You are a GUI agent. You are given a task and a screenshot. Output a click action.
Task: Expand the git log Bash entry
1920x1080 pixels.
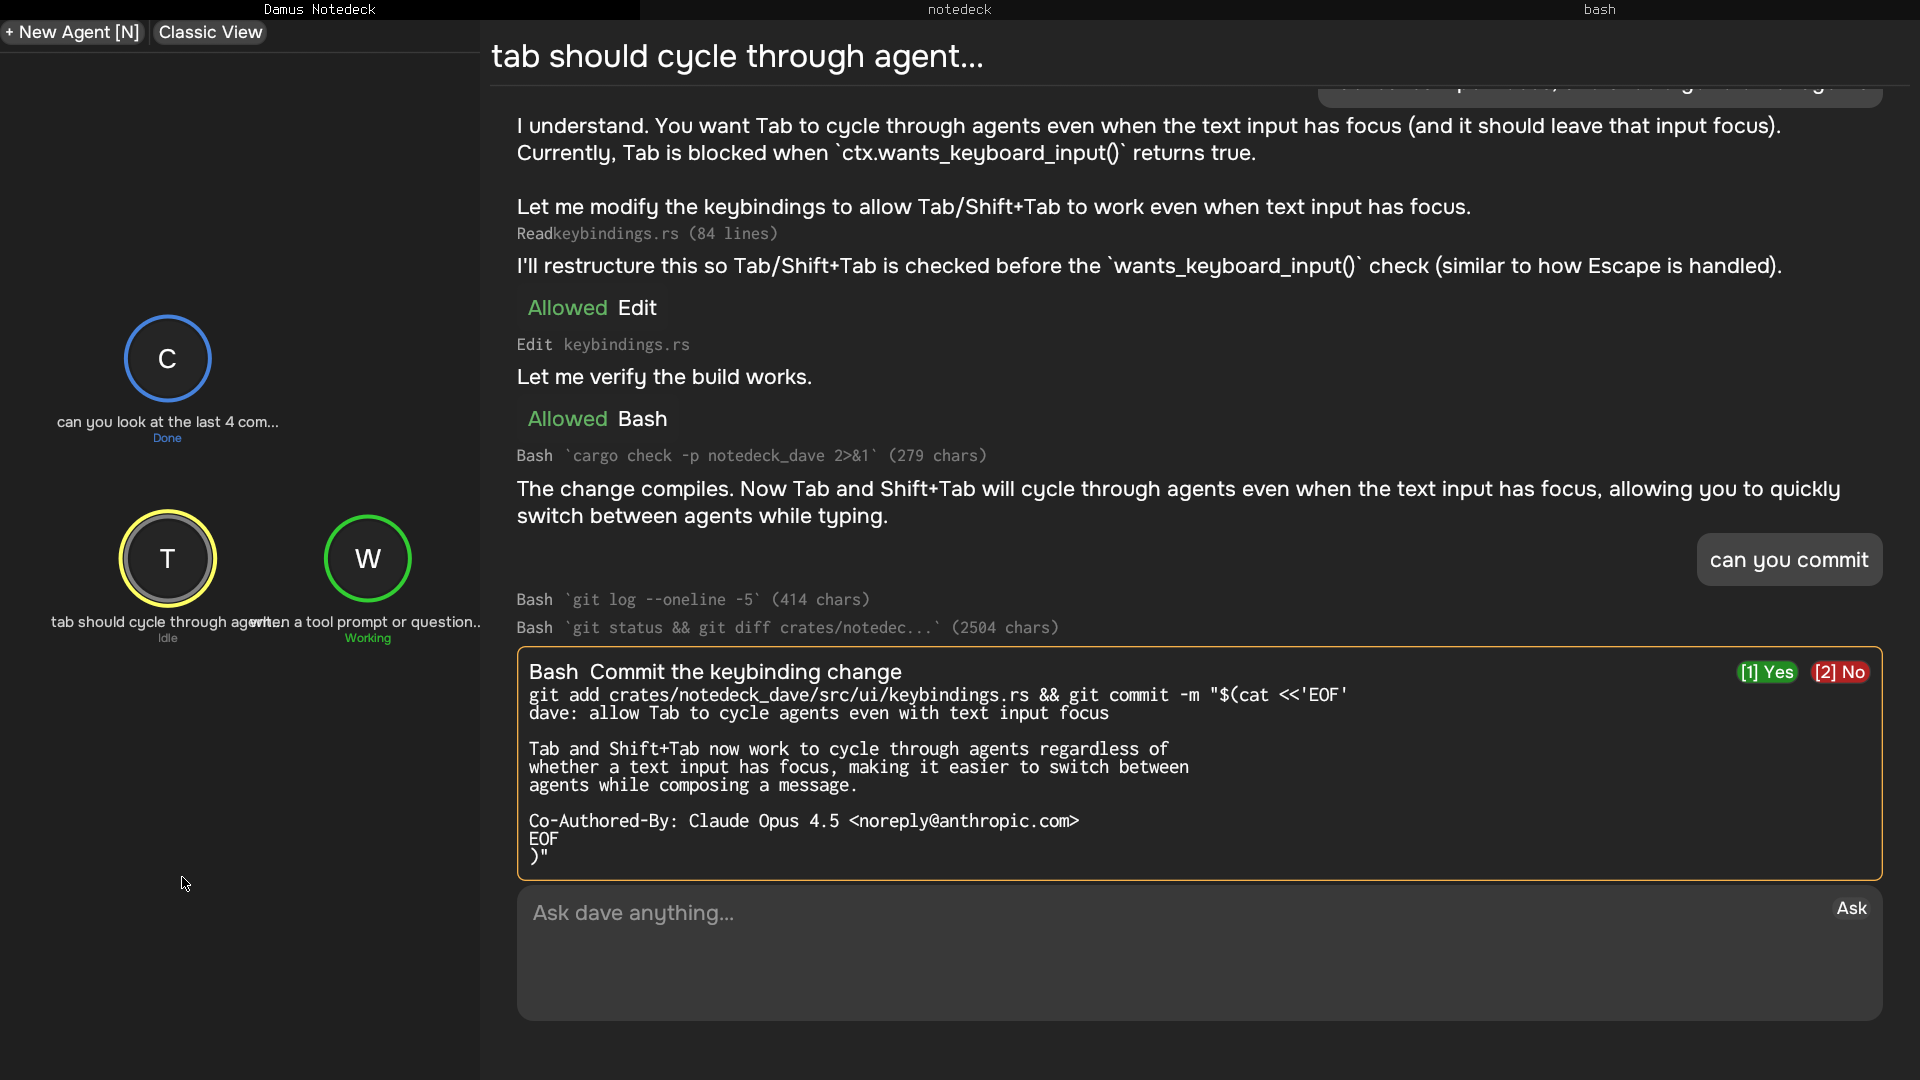693,600
